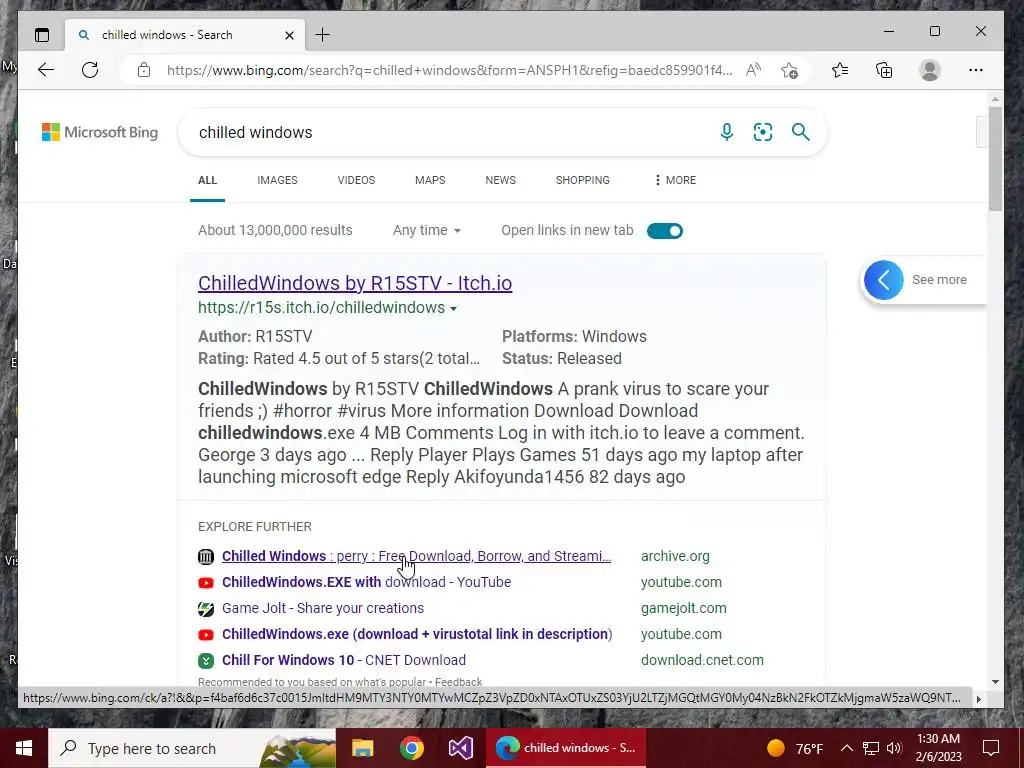Click the CNET download favicon icon
Image resolution: width=1024 pixels, height=768 pixels.
[x=206, y=661]
